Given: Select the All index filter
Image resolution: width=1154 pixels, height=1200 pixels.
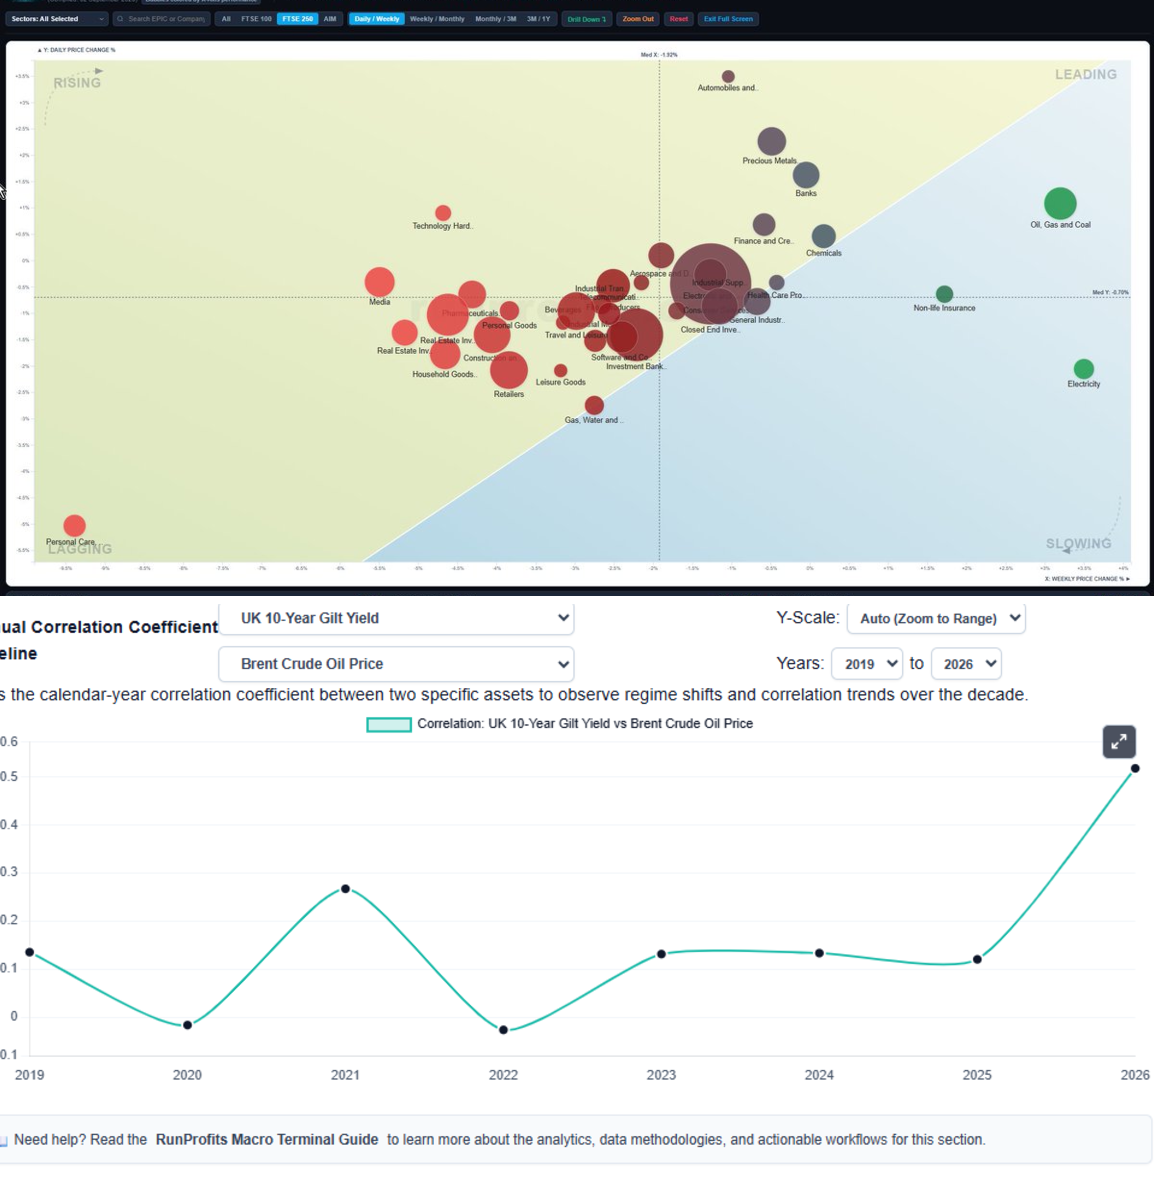Looking at the screenshot, I should (x=226, y=19).
